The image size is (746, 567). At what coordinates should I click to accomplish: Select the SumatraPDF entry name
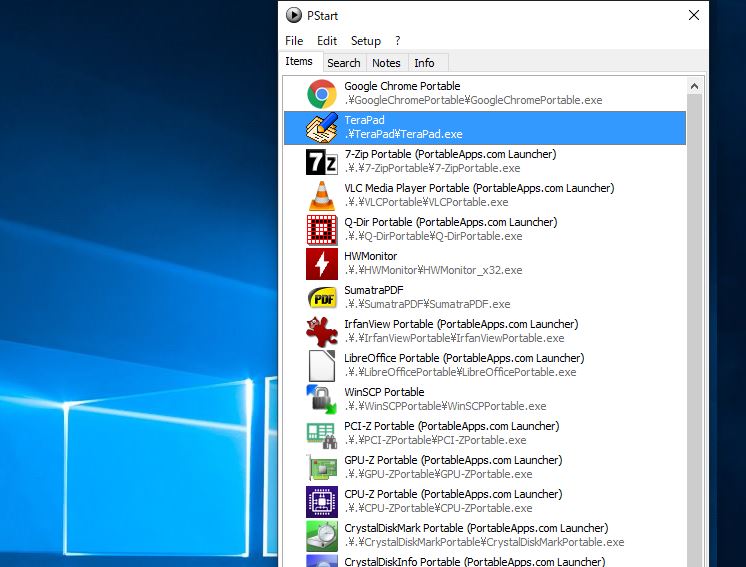(373, 290)
